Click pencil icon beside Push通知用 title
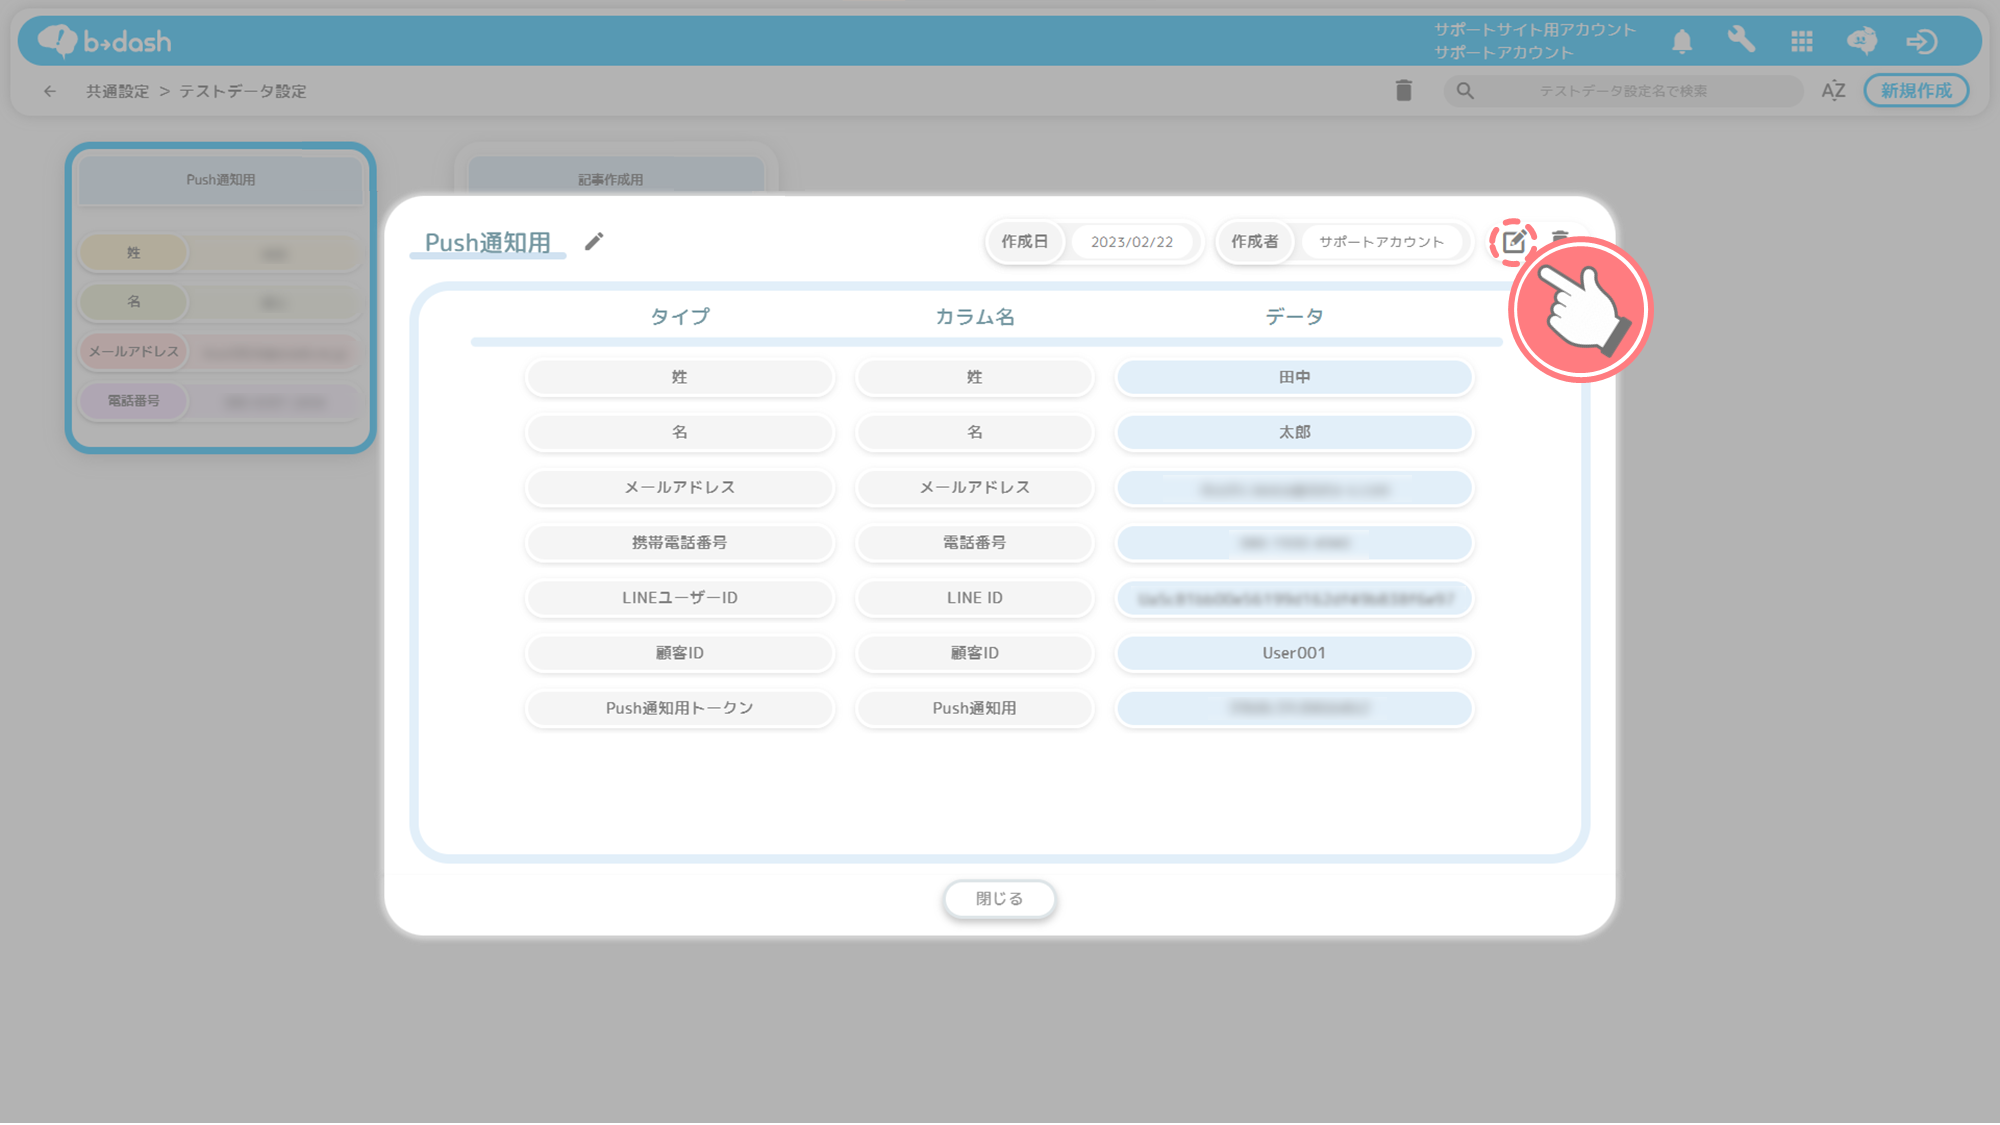Image resolution: width=2000 pixels, height=1125 pixels. point(594,241)
